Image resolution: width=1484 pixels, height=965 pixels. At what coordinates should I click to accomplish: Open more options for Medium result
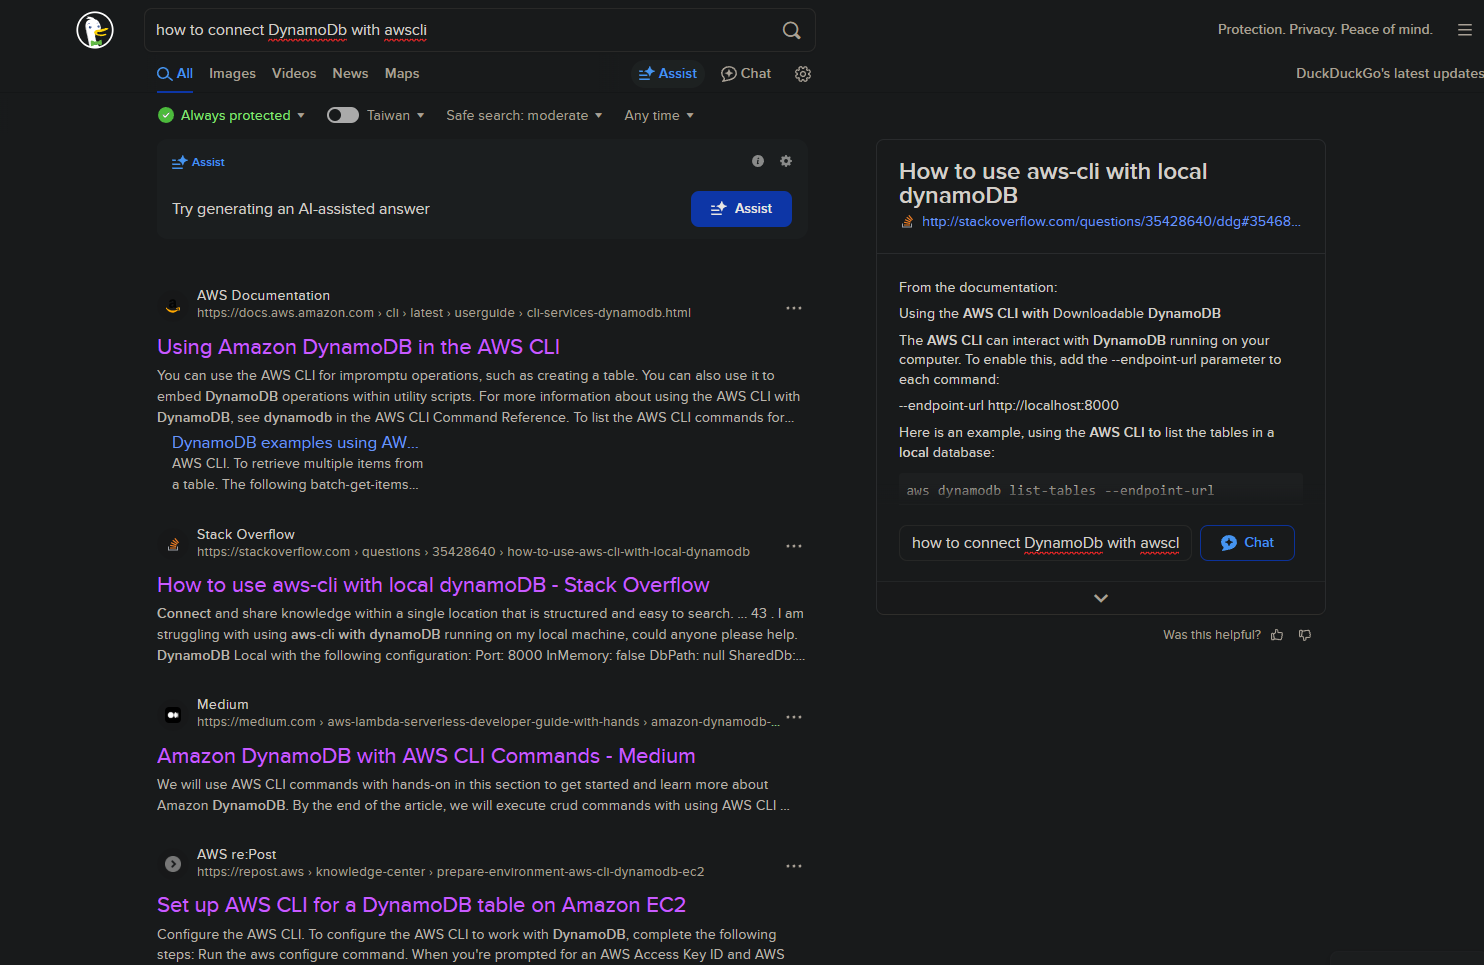pyautogui.click(x=794, y=717)
